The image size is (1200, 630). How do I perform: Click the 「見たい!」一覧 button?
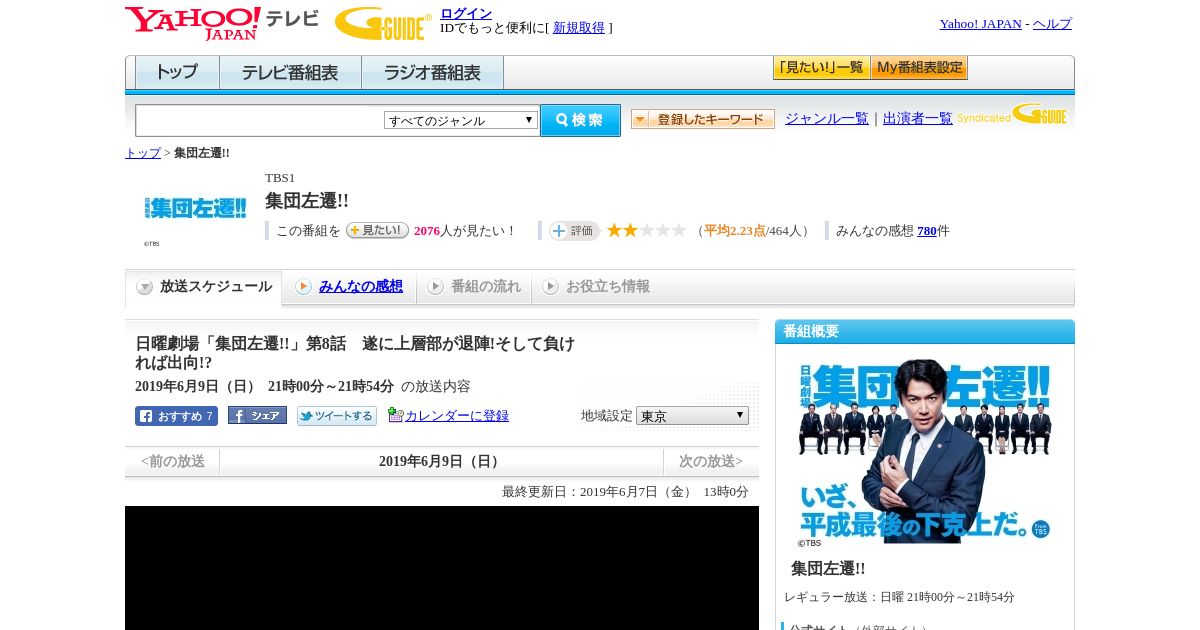point(821,68)
